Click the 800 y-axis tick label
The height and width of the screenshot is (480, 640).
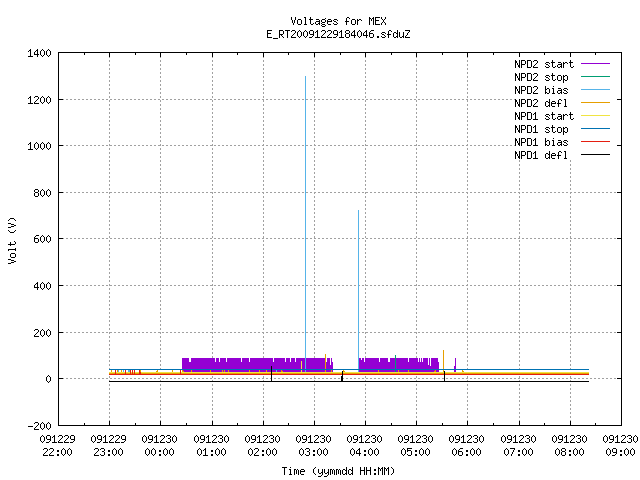click(42, 193)
